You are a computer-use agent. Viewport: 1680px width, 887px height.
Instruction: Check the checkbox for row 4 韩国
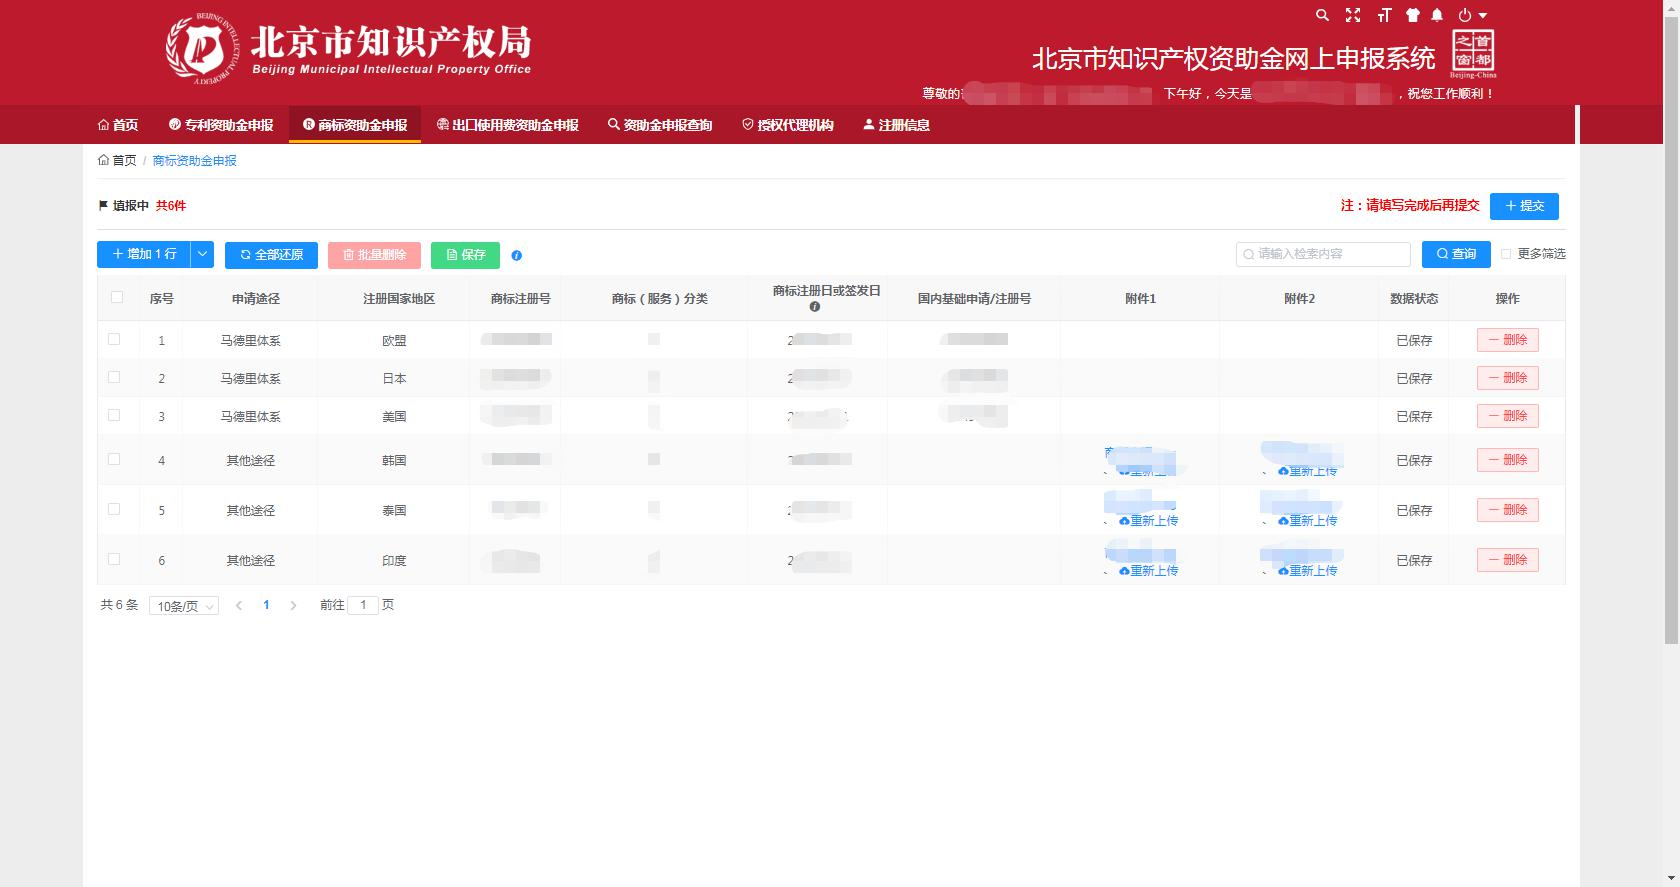tap(114, 459)
